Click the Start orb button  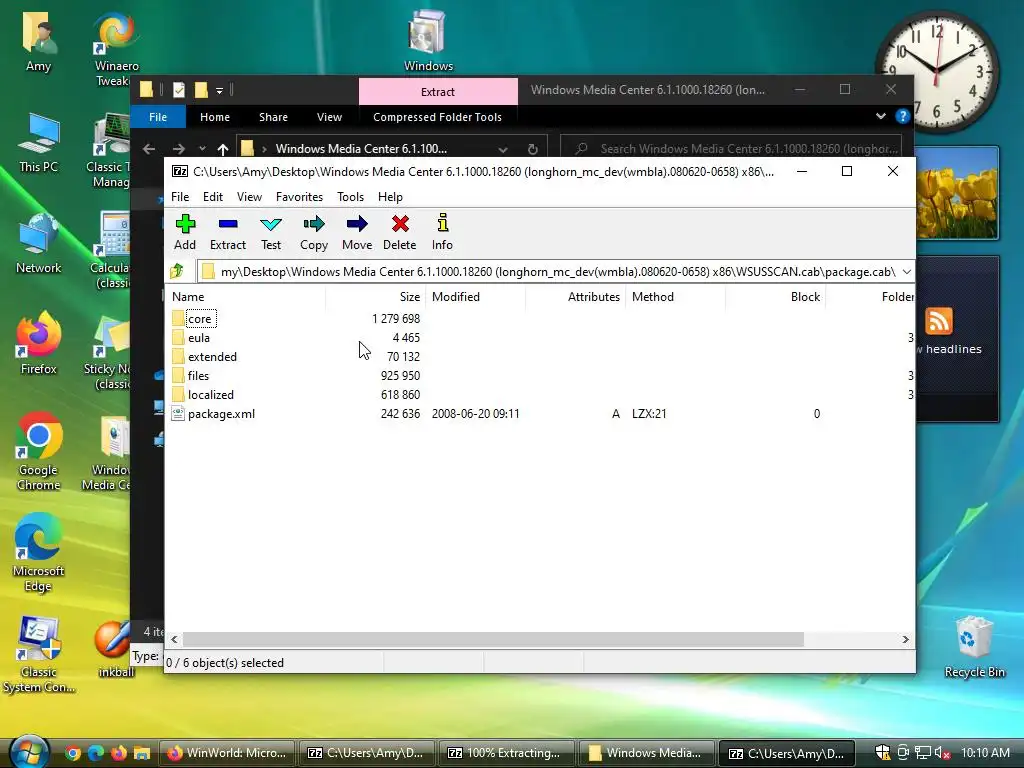pyautogui.click(x=29, y=752)
